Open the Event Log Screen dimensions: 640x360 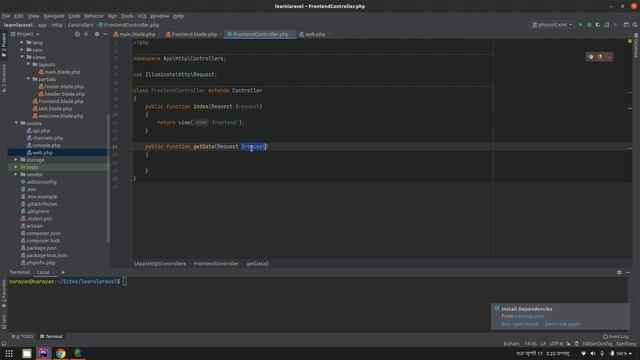point(616,337)
